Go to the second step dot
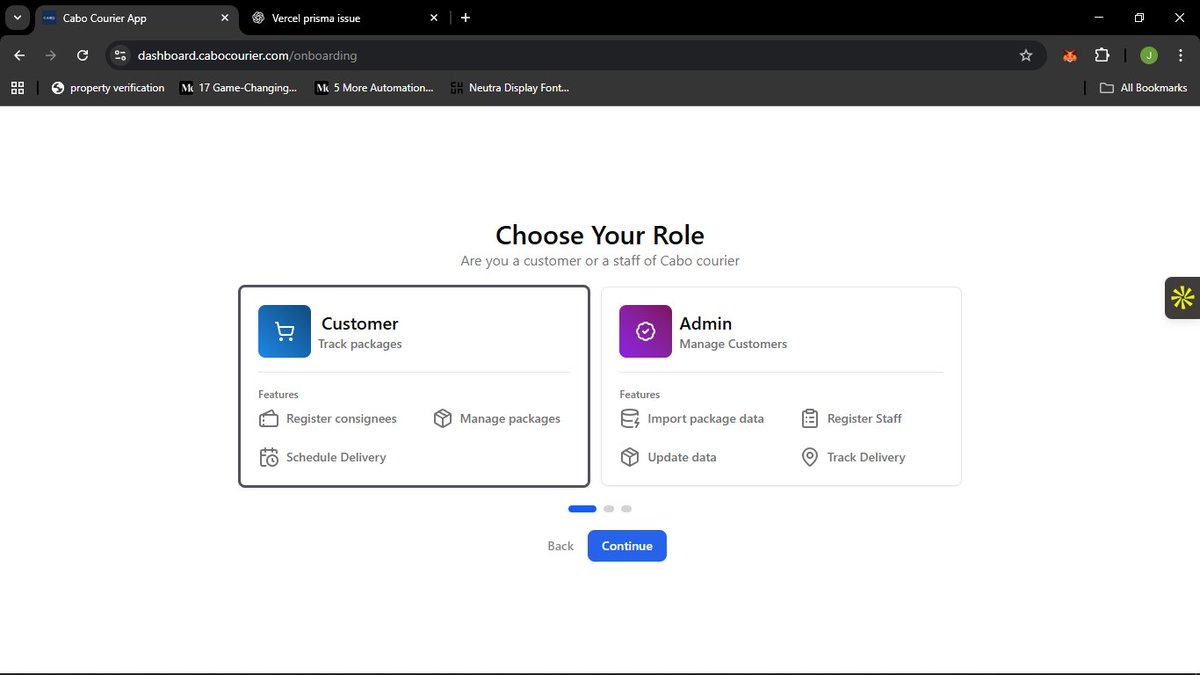 [x=609, y=509]
